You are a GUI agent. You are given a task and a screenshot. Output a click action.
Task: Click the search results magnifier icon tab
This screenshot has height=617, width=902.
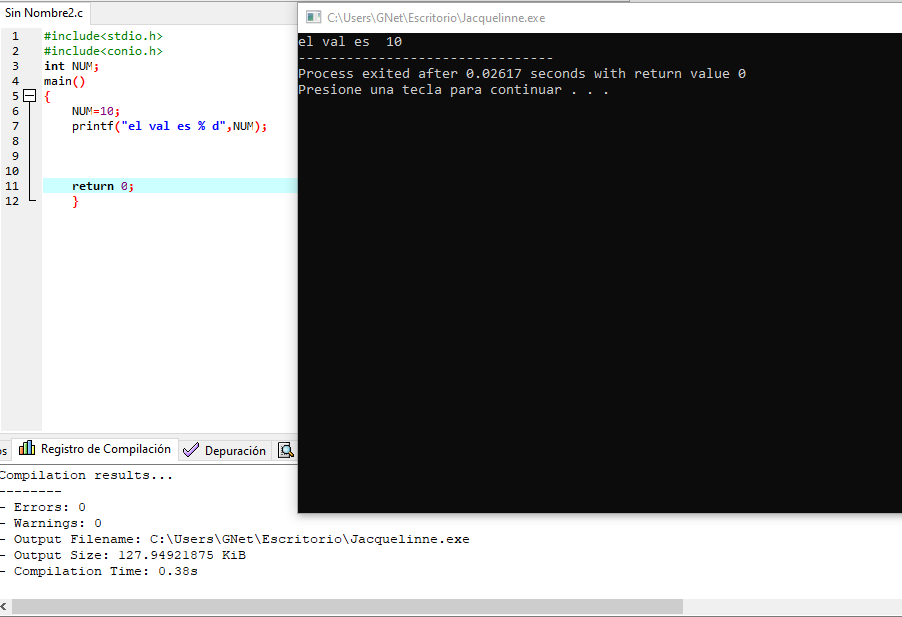coord(286,450)
